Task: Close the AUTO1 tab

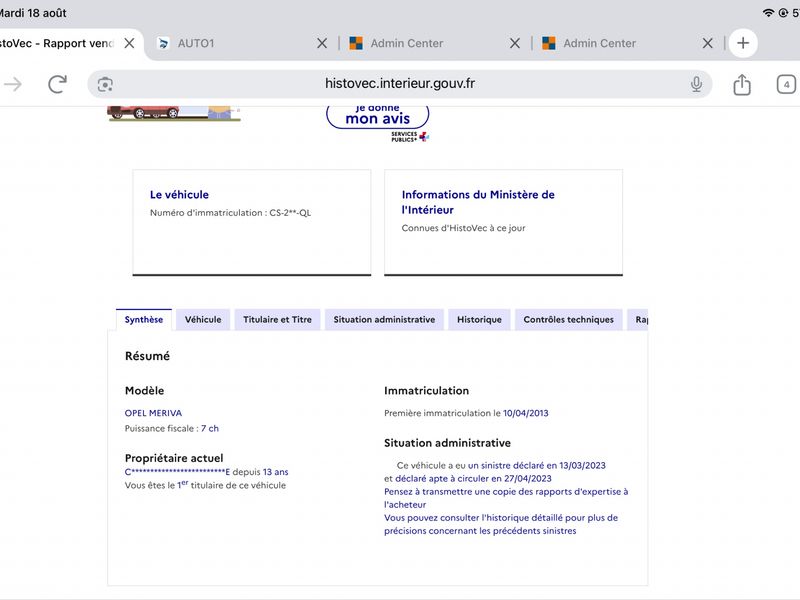Action: [322, 43]
